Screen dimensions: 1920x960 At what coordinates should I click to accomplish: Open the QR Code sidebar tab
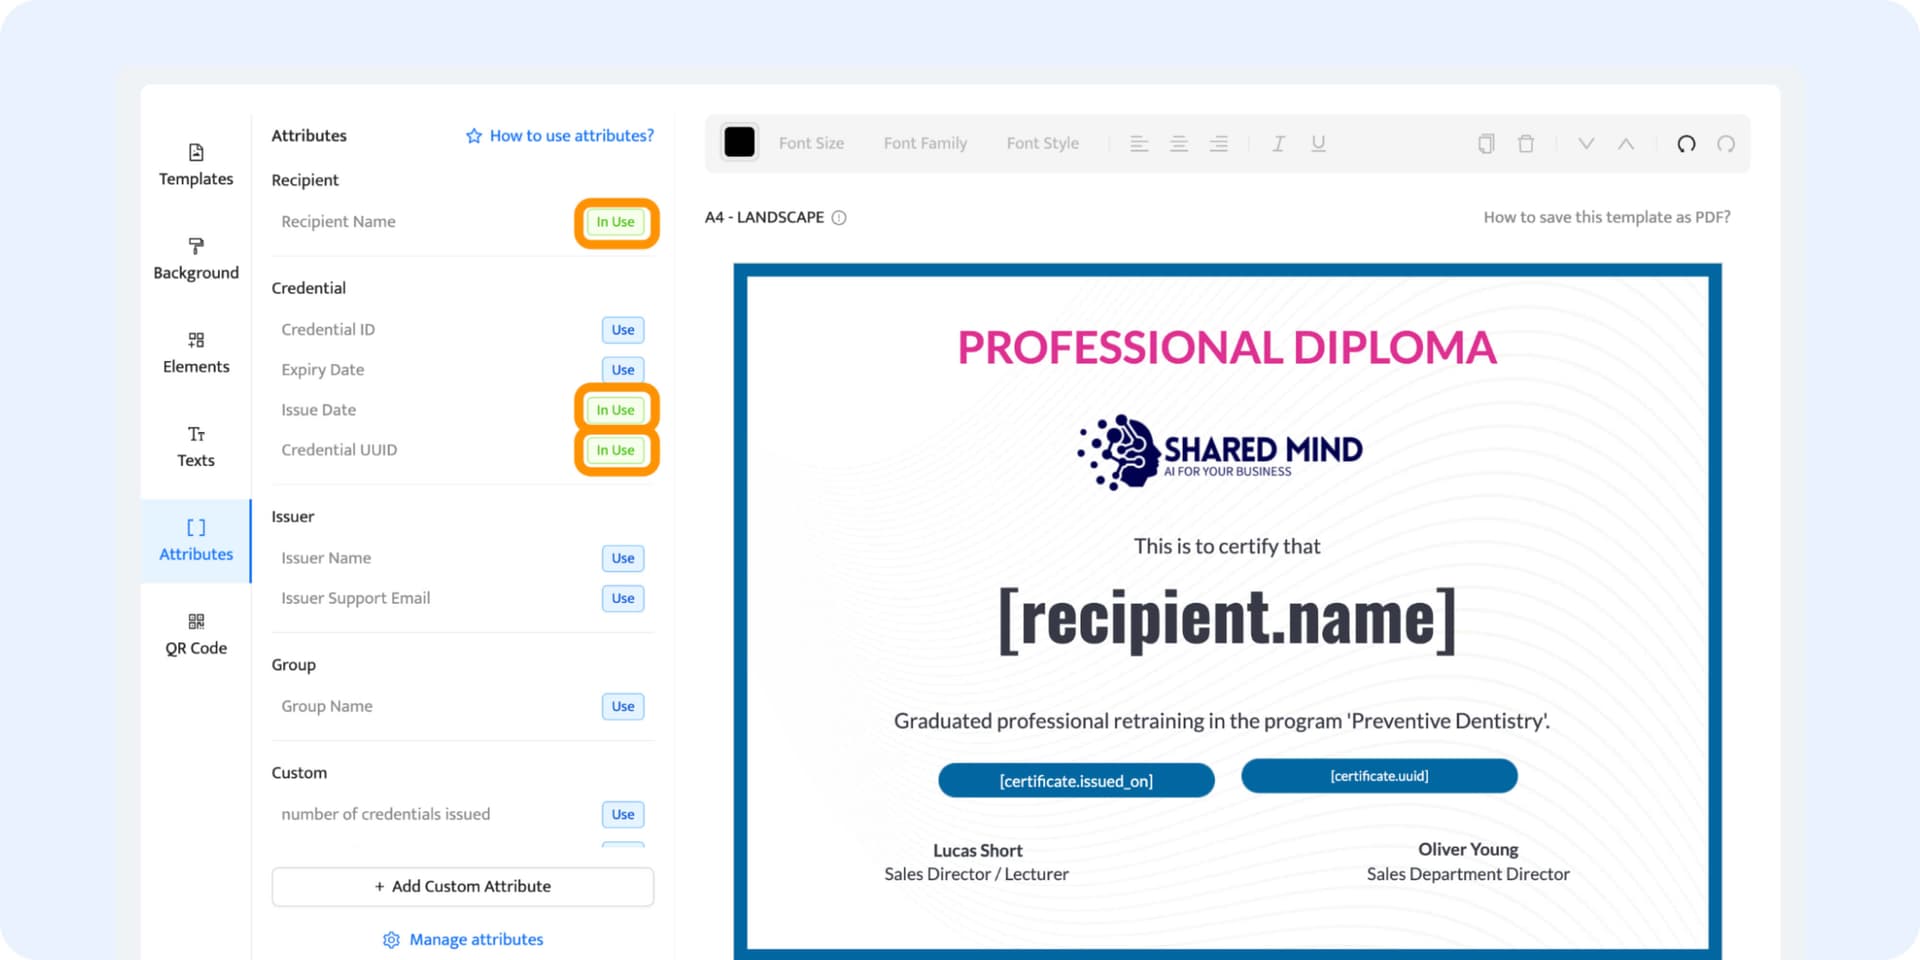[196, 634]
